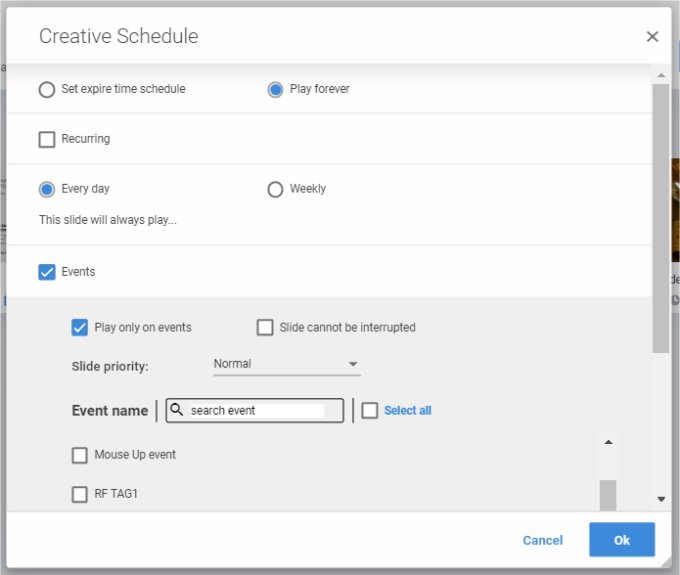
Task: Choose the Play forever radio button
Action: [275, 90]
